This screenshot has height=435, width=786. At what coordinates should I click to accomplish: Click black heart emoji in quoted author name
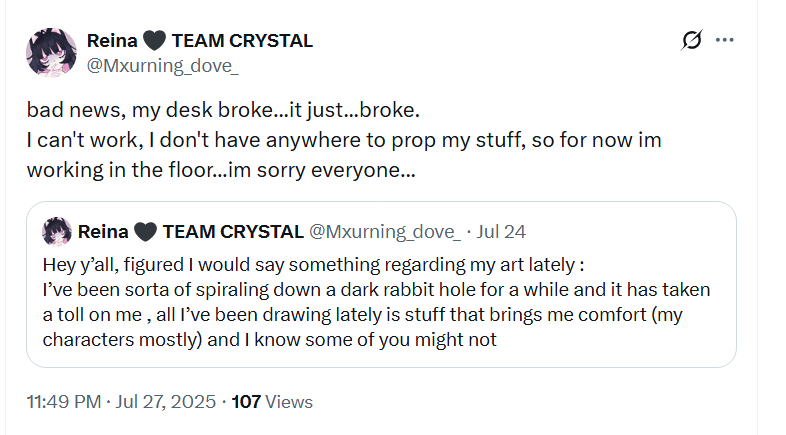tap(145, 232)
